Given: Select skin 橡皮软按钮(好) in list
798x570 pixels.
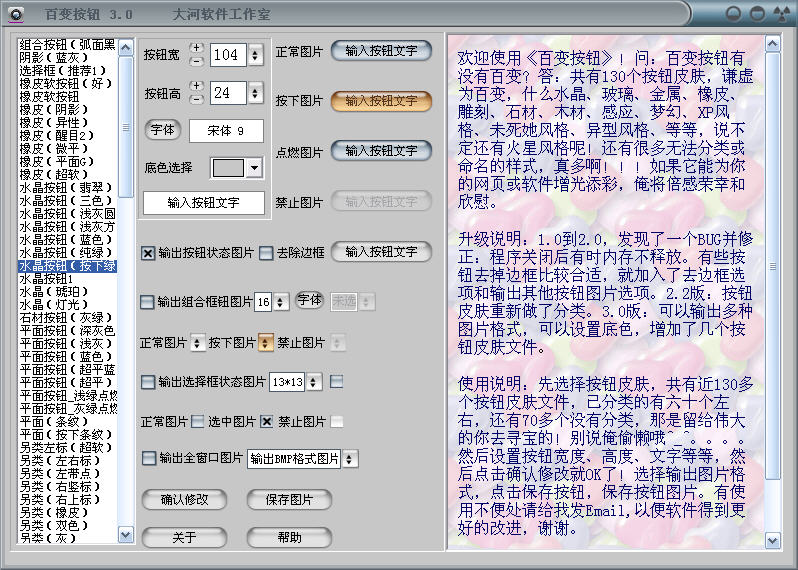Looking at the screenshot, I should coord(68,83).
